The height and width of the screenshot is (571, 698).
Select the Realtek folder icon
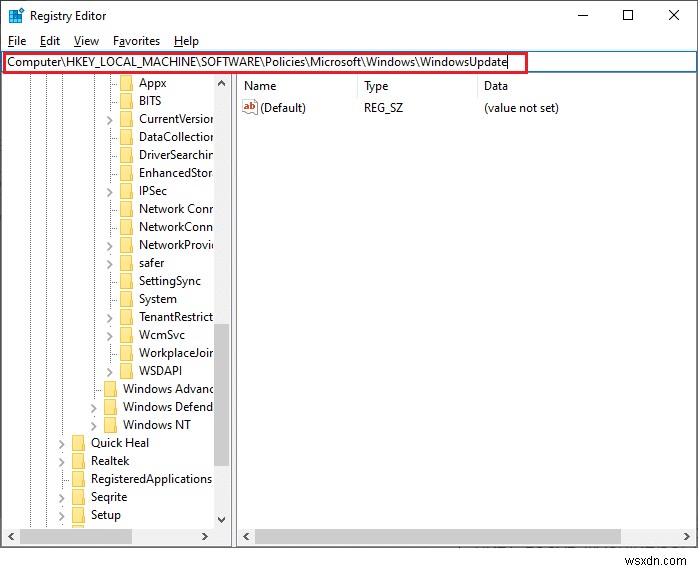point(78,461)
